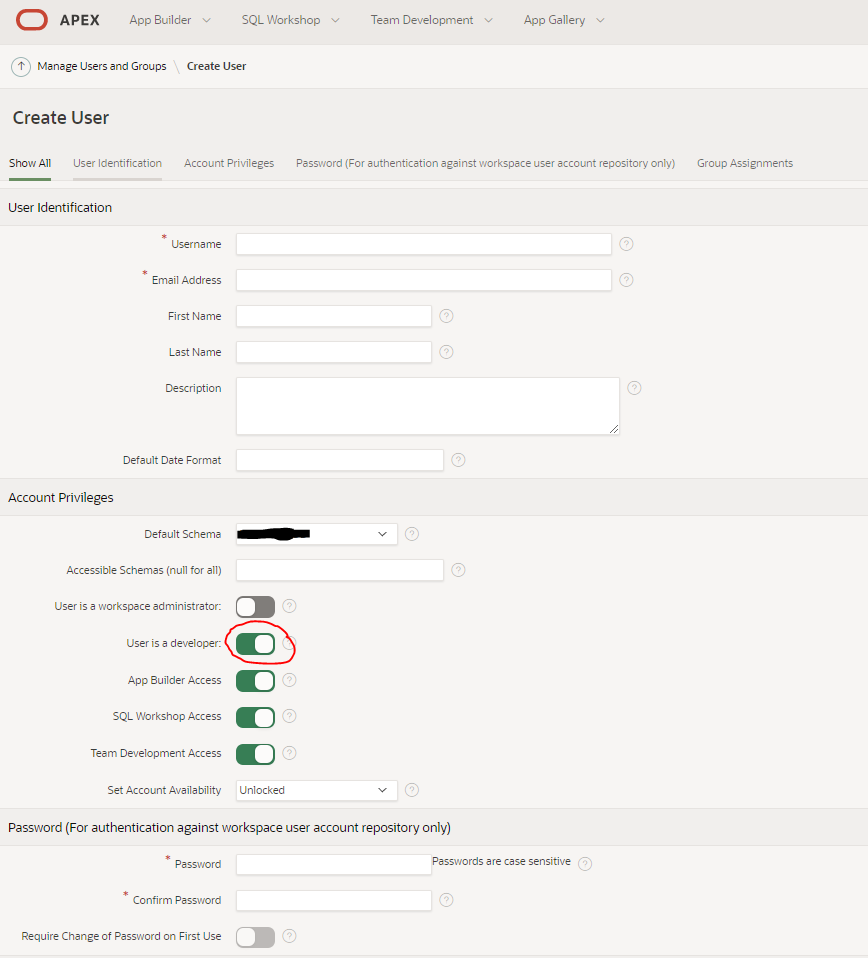Click 'Passwords are case sensitive' text

click(501, 861)
